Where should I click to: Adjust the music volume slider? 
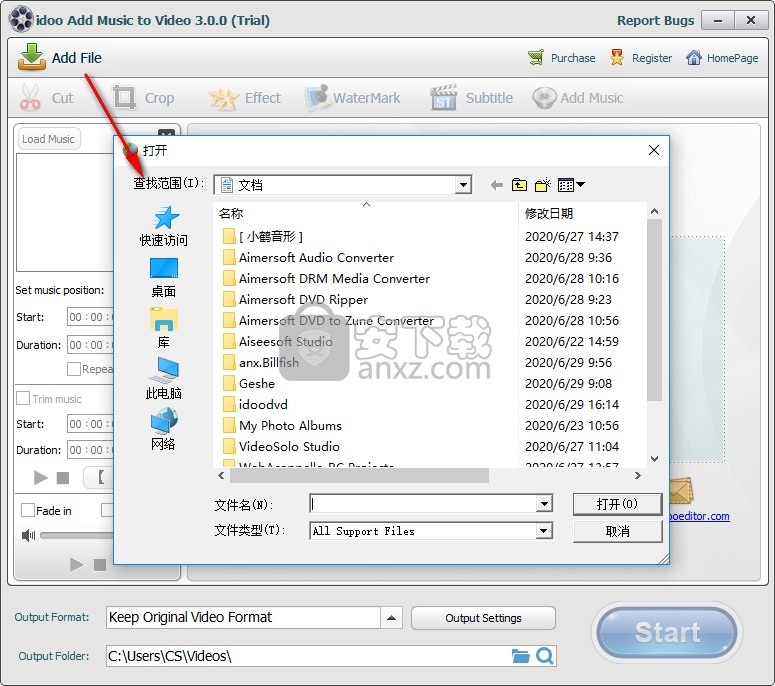tap(77, 535)
